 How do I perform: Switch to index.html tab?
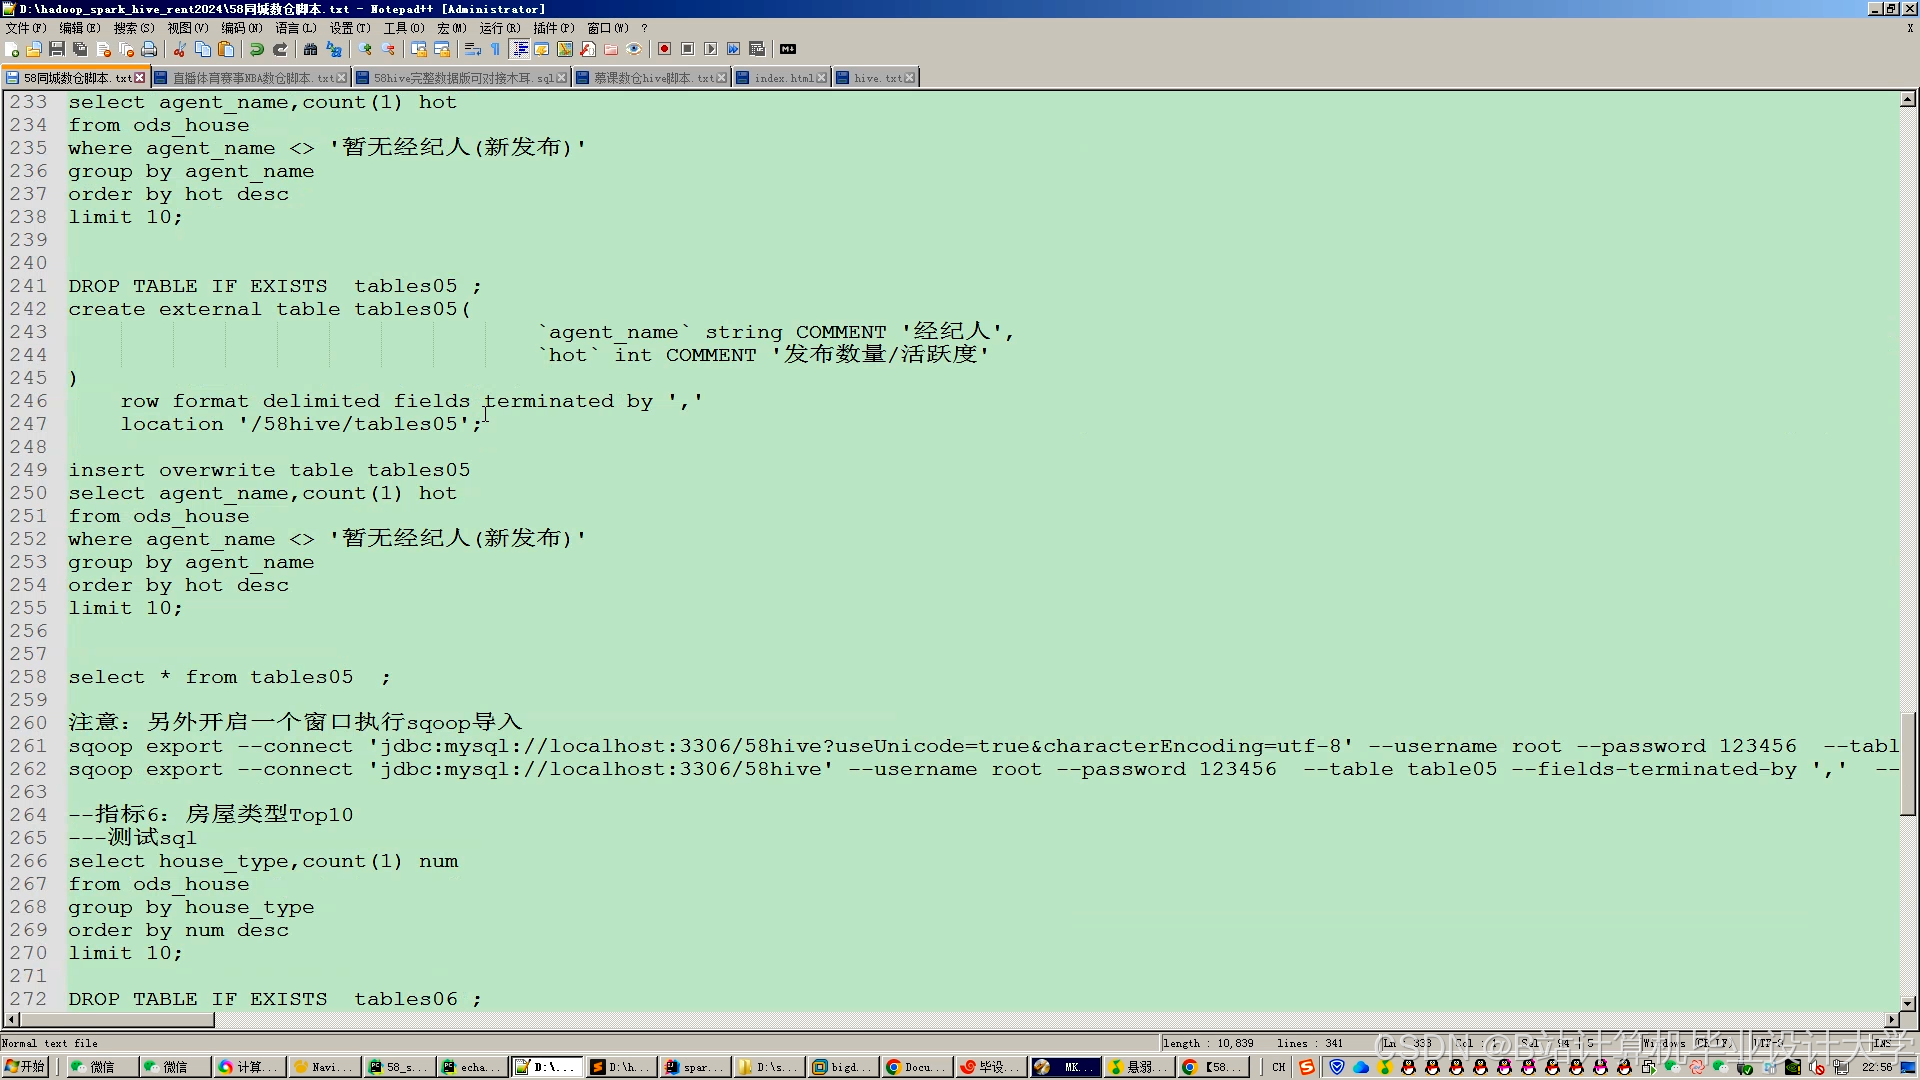(x=782, y=78)
